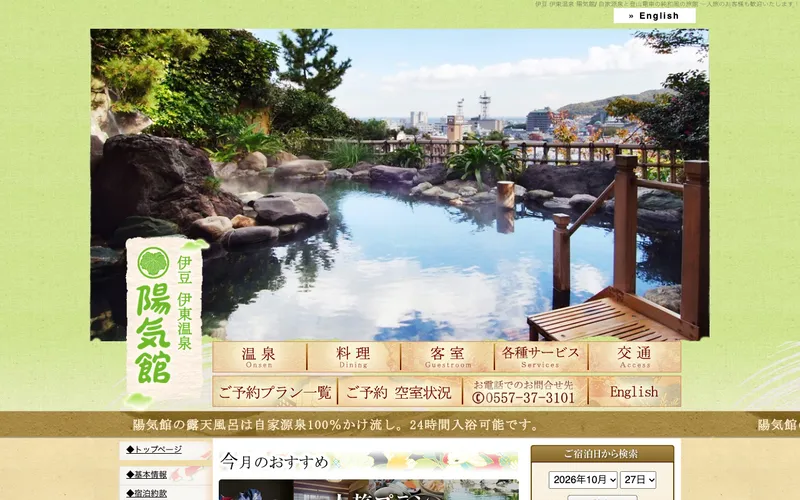
Task: Click the ご宿泊日から検索 search header
Action: click(602, 454)
